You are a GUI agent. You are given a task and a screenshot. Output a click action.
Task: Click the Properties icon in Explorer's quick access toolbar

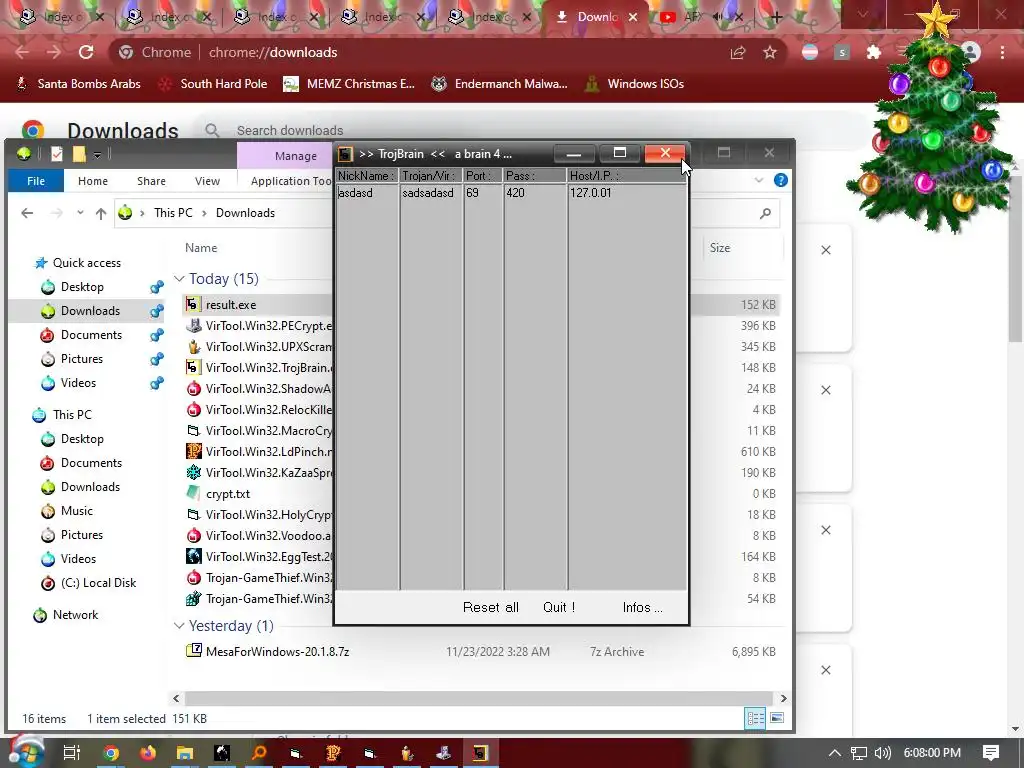[57, 153]
